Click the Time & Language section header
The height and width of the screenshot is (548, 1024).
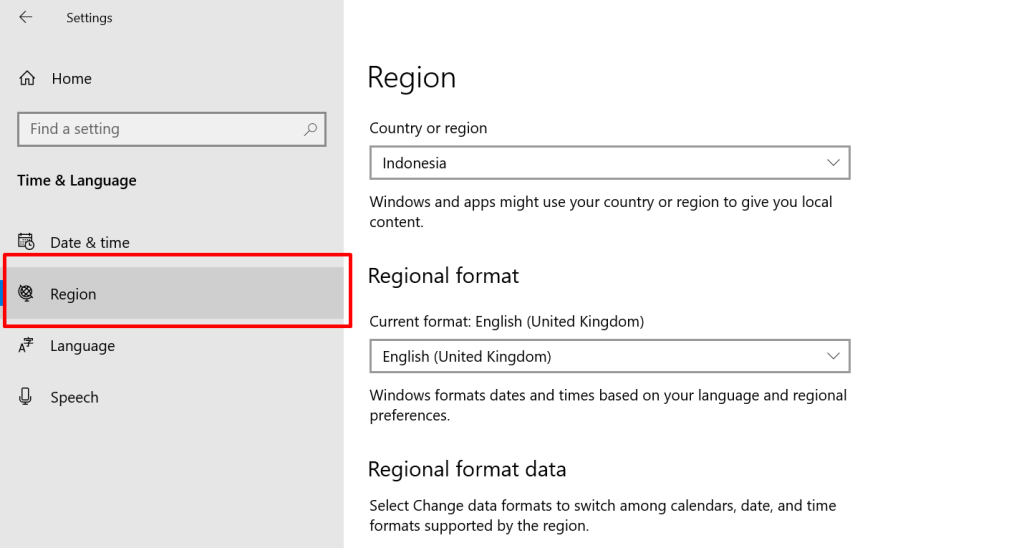coord(77,181)
